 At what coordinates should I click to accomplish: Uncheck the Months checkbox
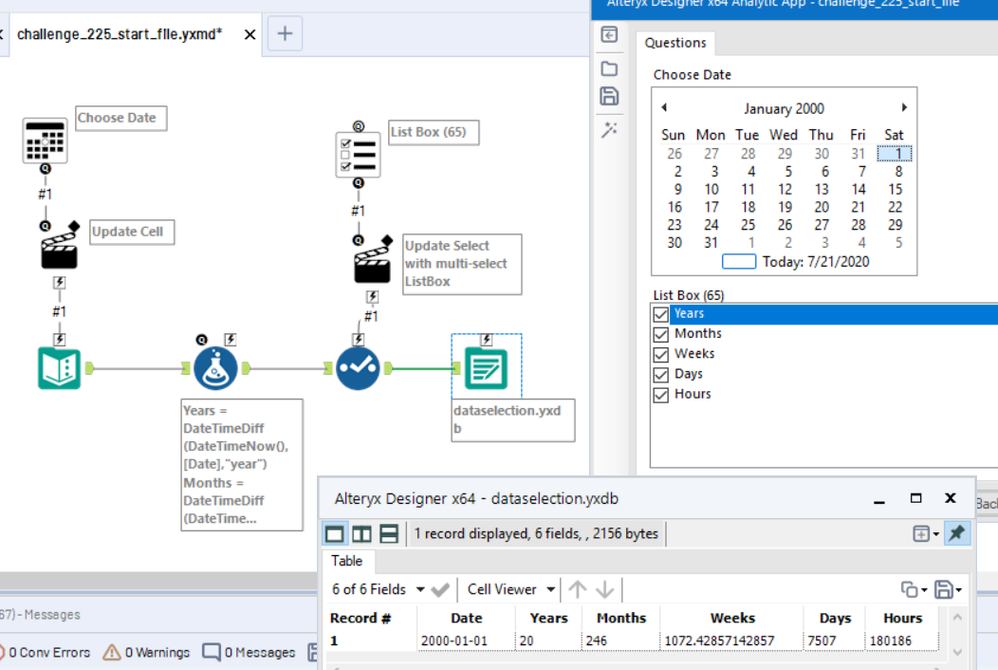point(661,334)
